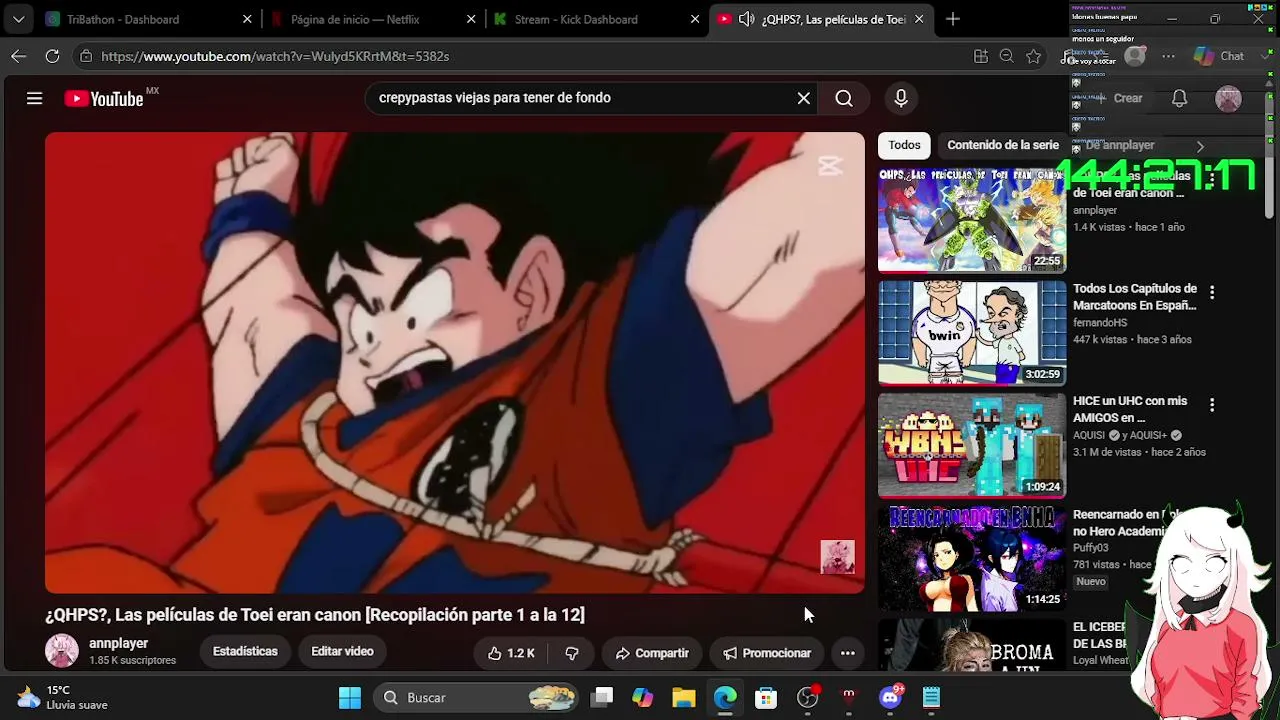
Task: Close the Kick Dashboard tab
Action: click(695, 19)
